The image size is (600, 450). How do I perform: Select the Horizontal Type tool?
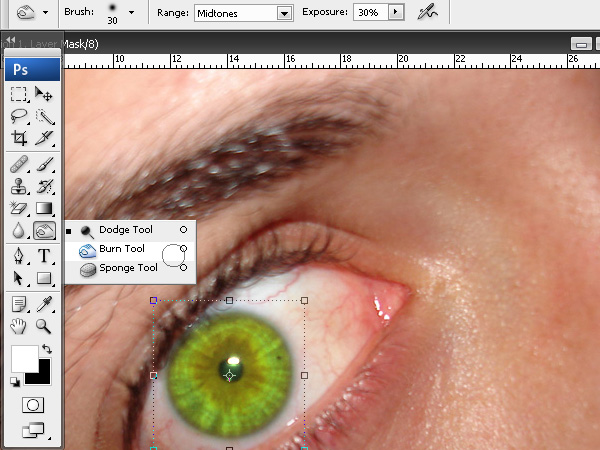click(x=44, y=255)
